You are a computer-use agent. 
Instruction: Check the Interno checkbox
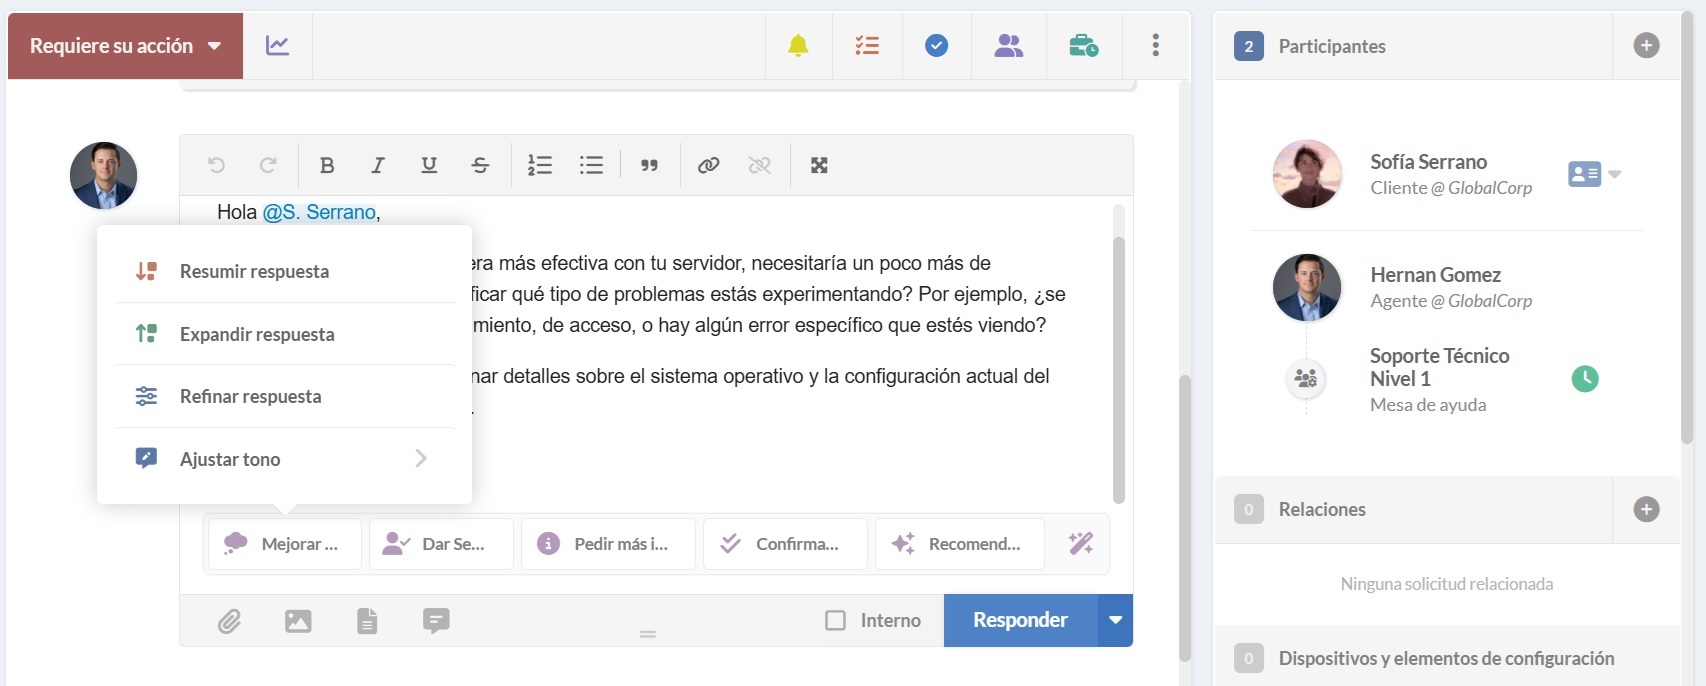[835, 620]
